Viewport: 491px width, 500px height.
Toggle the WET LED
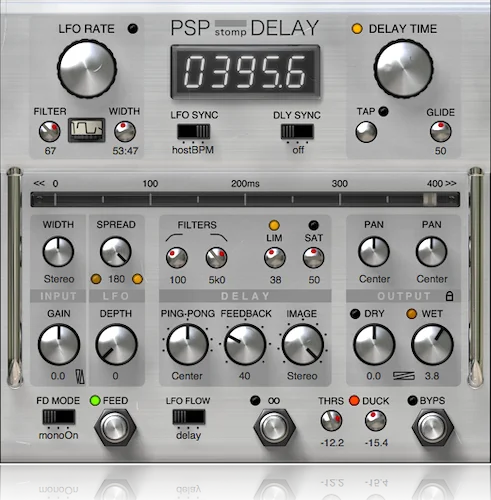412,314
